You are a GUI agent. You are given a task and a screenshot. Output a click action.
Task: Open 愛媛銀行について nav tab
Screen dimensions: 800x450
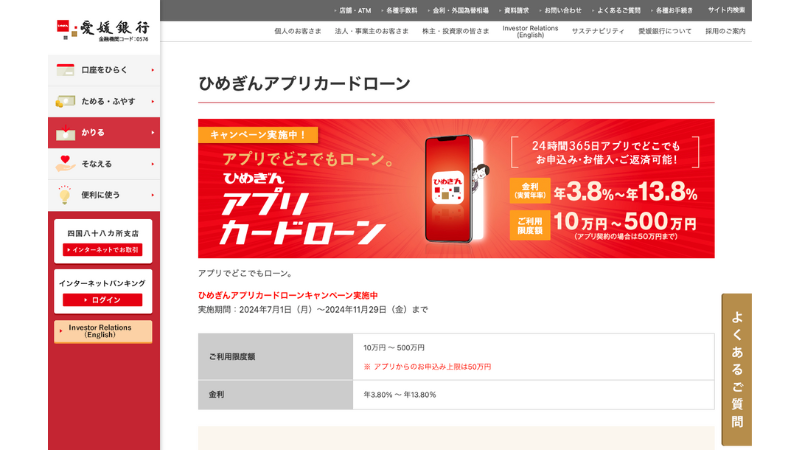[665, 31]
